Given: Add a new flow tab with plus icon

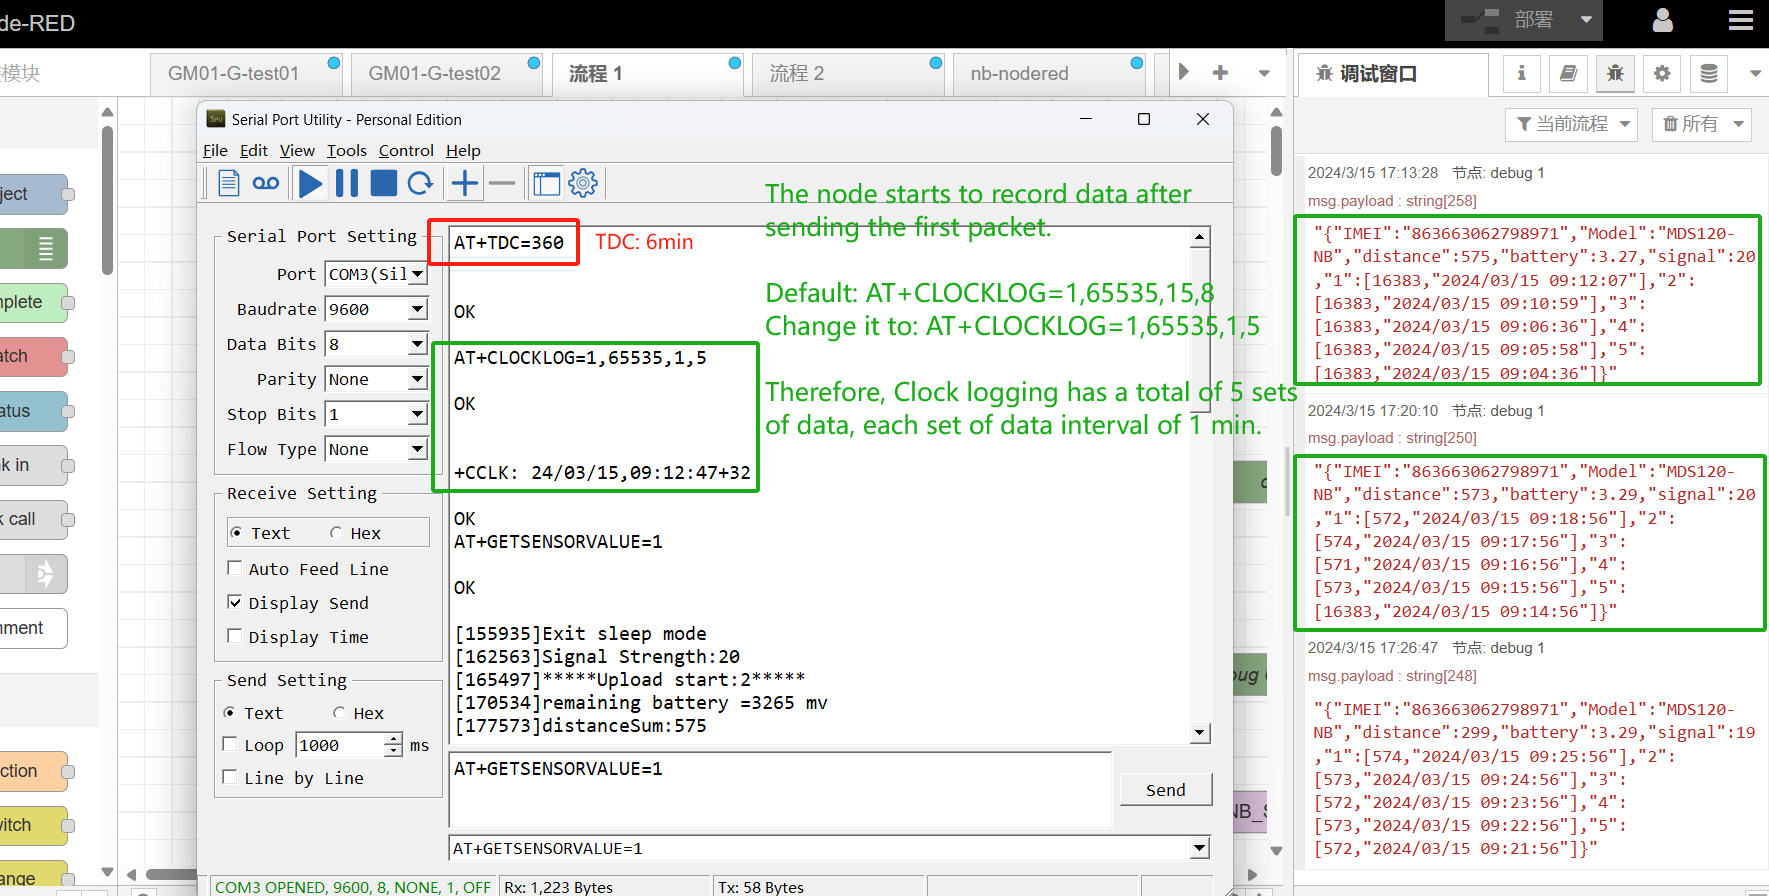Looking at the screenshot, I should pyautogui.click(x=1220, y=73).
